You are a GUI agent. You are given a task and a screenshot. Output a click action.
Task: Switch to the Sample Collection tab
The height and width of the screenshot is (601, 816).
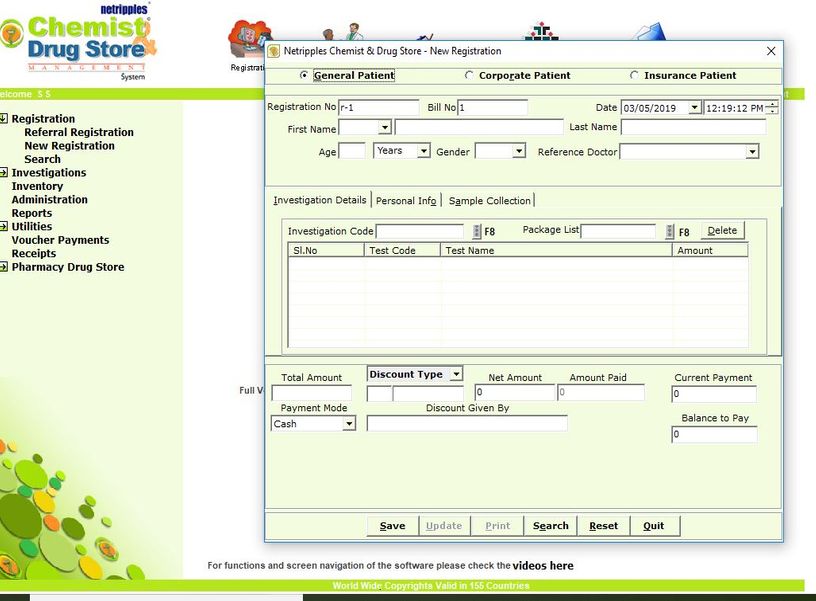(x=490, y=200)
